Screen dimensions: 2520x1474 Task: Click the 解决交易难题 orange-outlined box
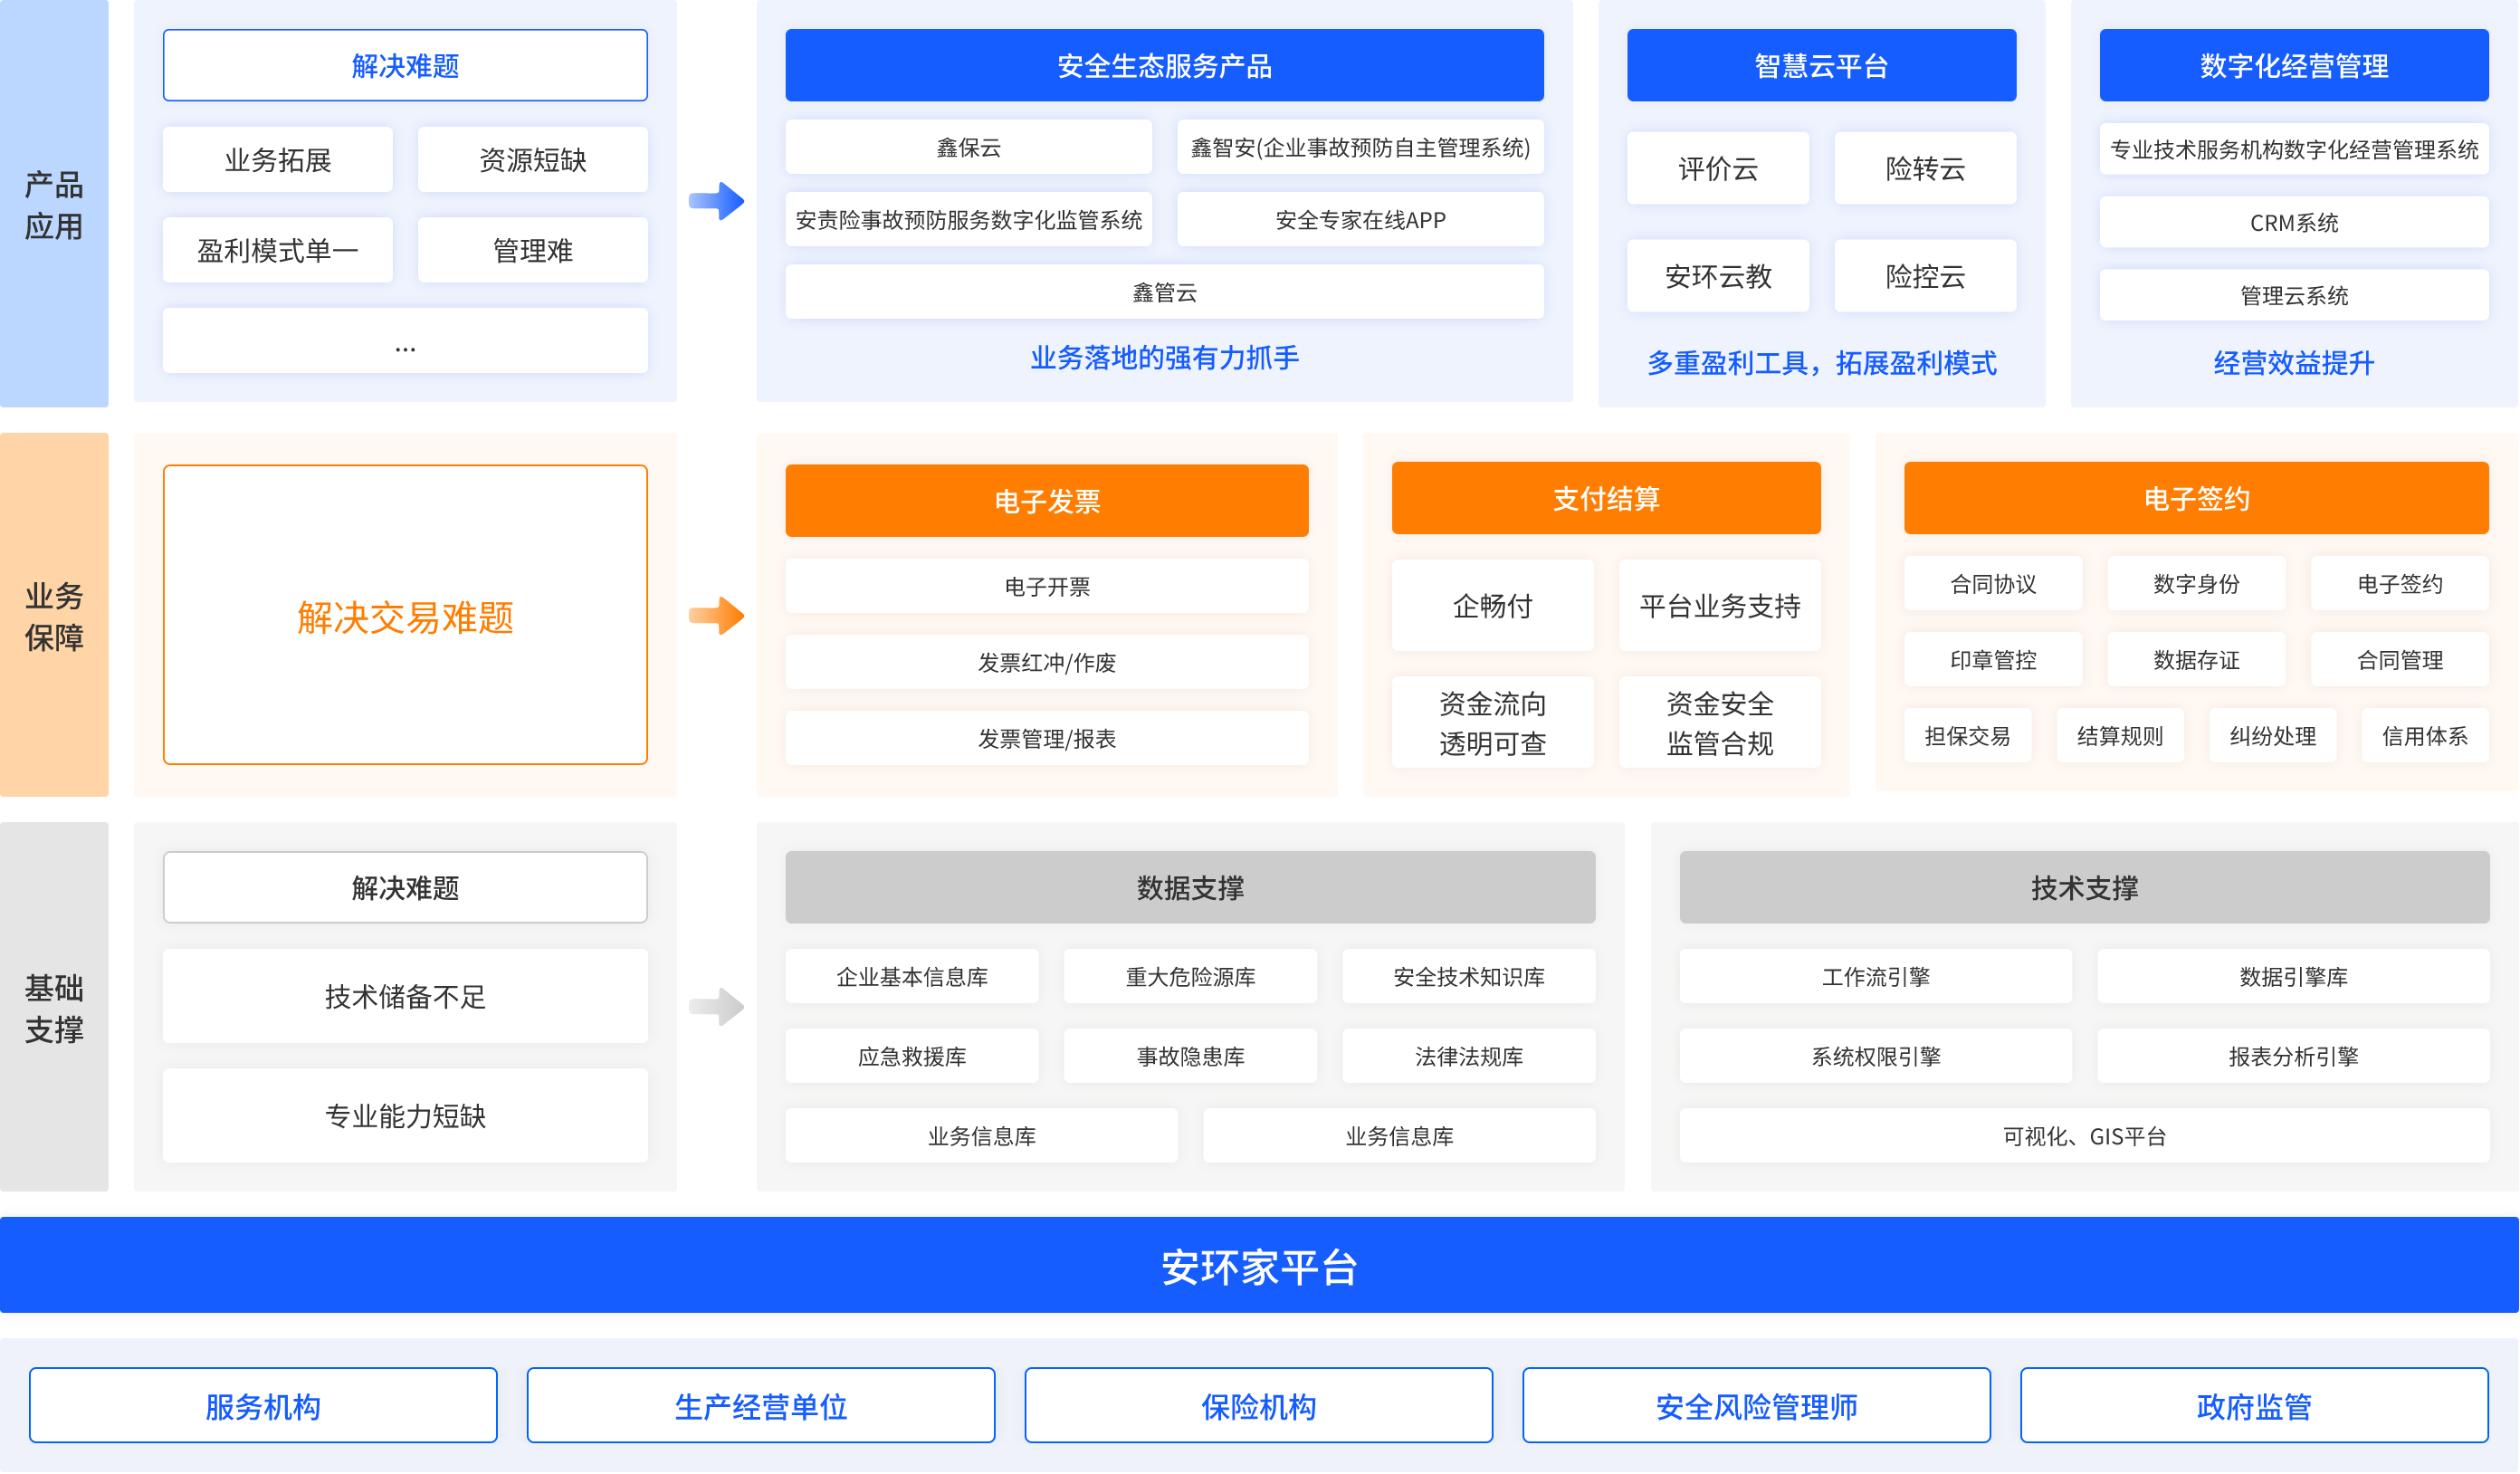[405, 615]
